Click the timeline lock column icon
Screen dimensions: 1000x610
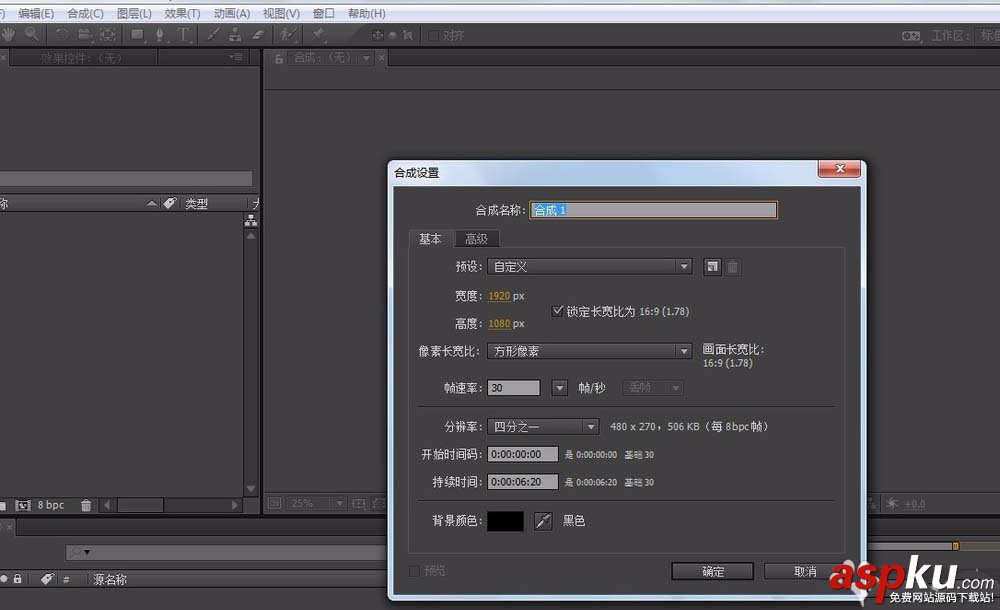click(17, 579)
